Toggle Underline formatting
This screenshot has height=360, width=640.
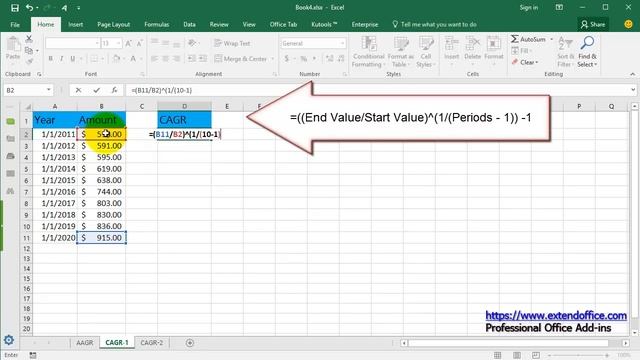[73, 59]
